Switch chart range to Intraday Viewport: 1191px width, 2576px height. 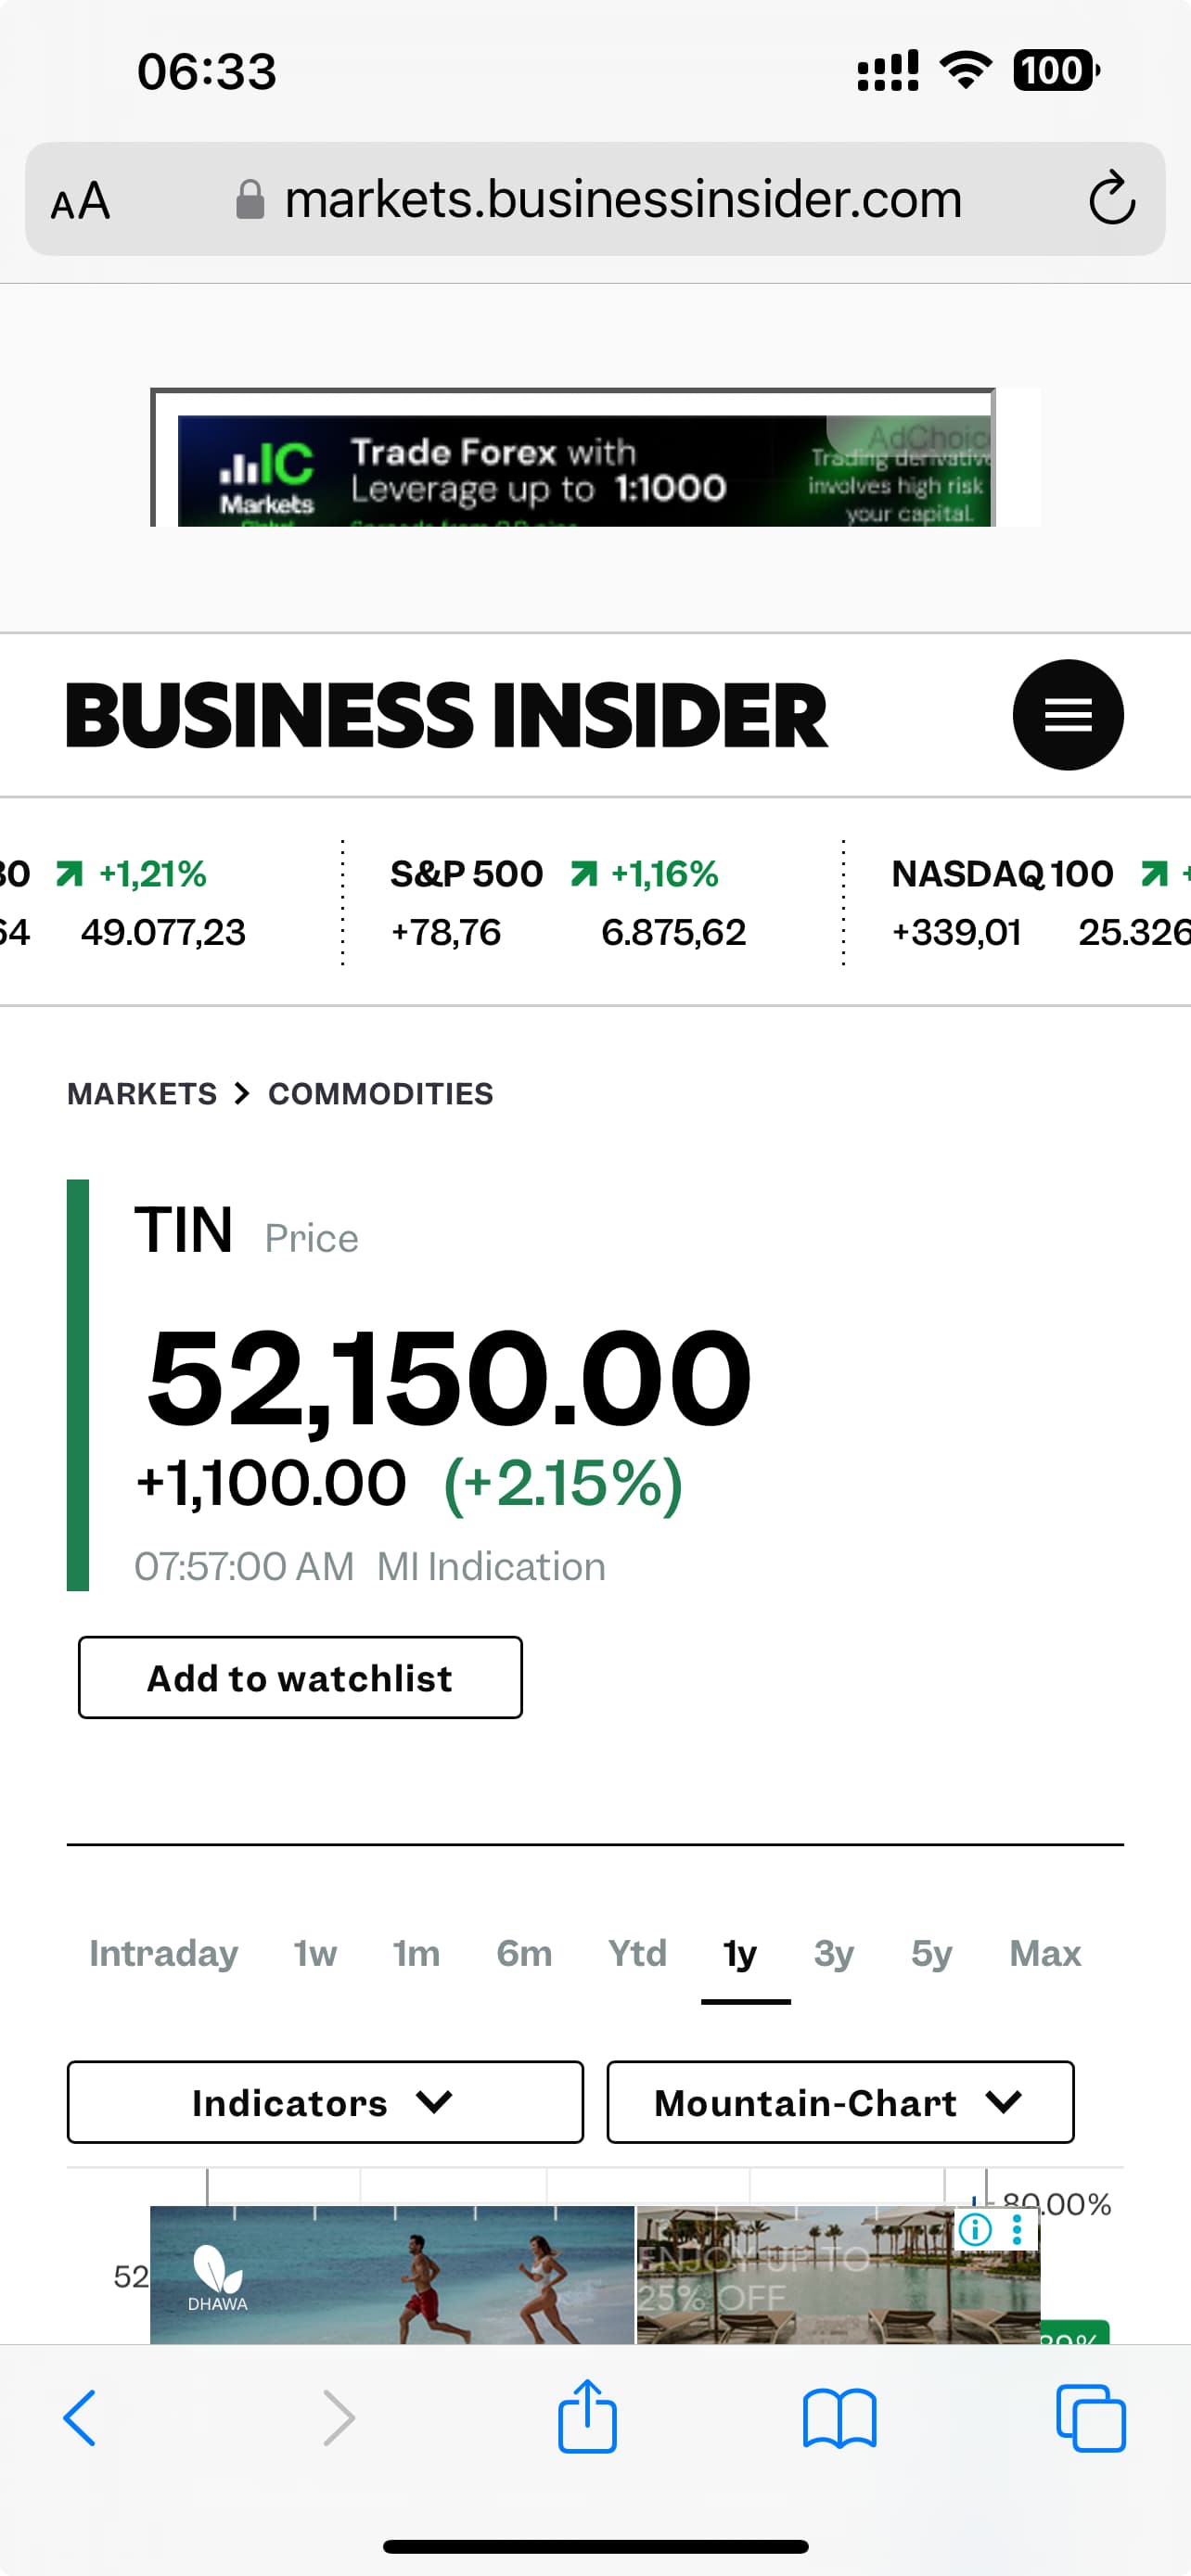pyautogui.click(x=164, y=1953)
